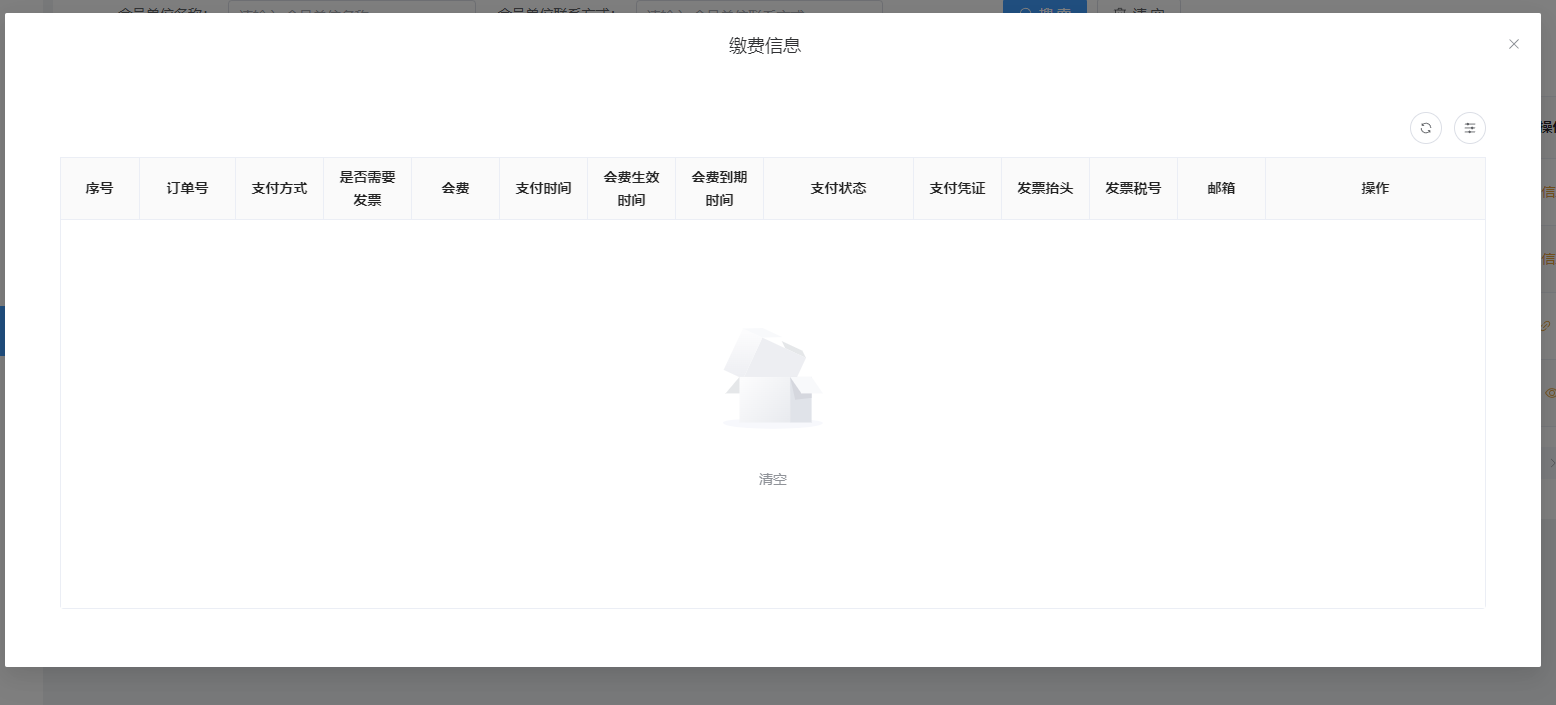
Task: Click the 支付凭证 column header
Action: point(957,188)
